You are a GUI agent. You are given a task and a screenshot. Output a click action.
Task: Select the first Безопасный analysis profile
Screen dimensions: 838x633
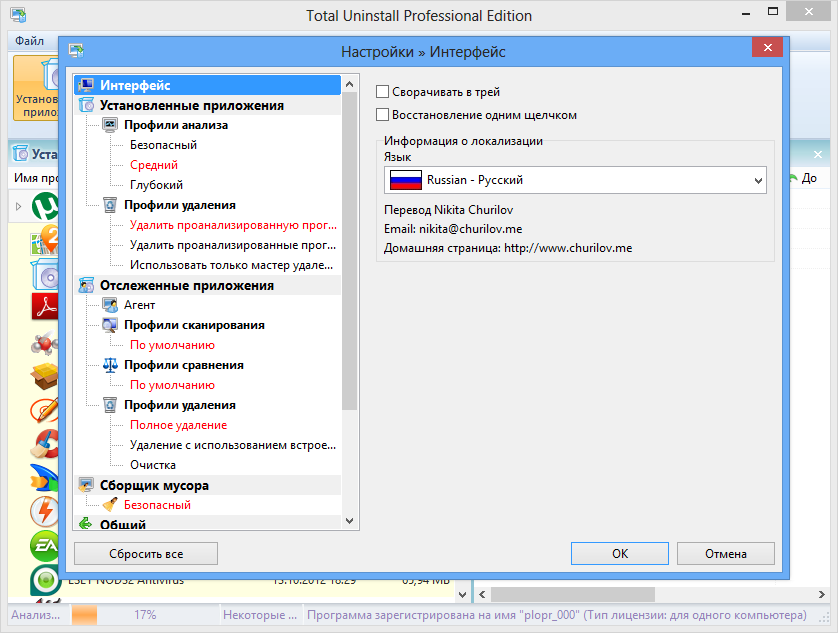[x=163, y=145]
